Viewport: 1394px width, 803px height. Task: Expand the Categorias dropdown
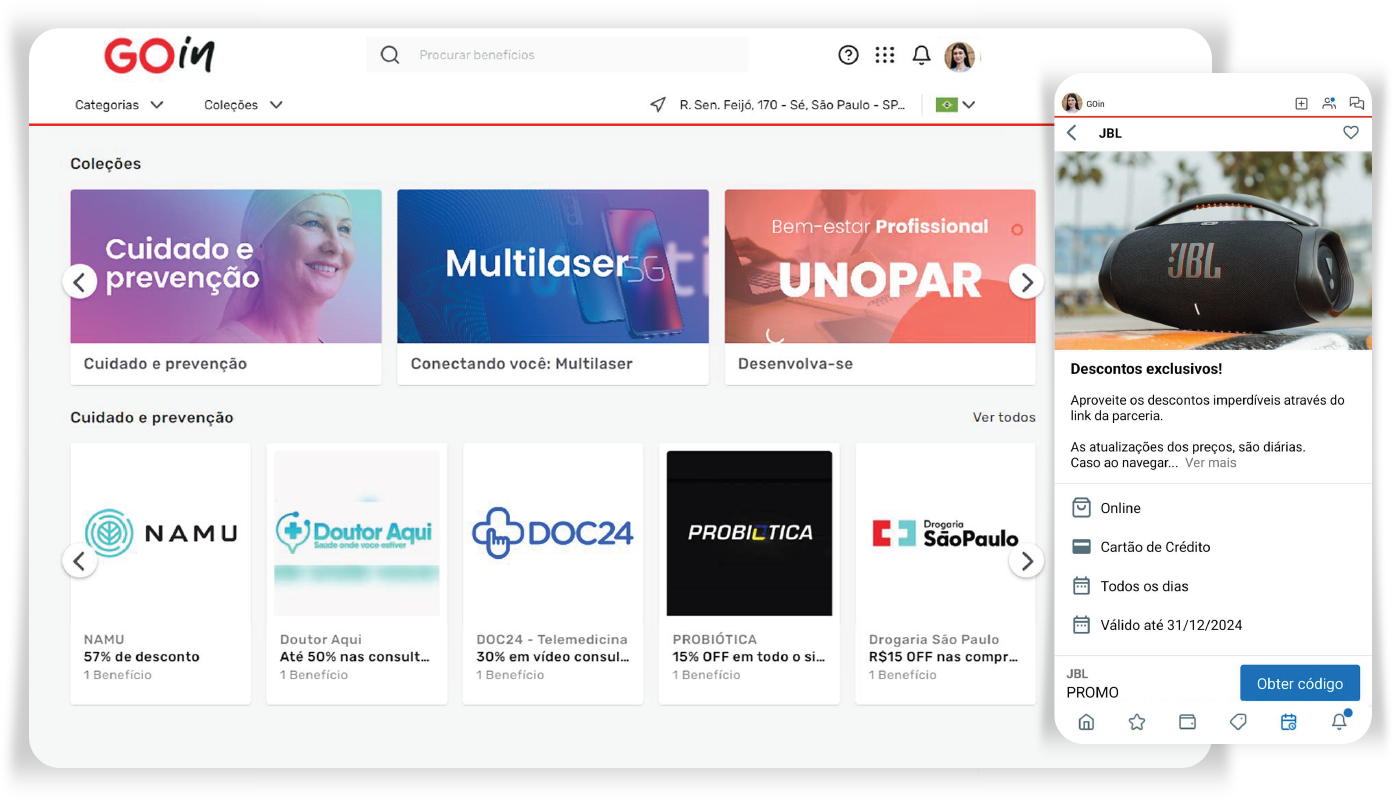[119, 105]
